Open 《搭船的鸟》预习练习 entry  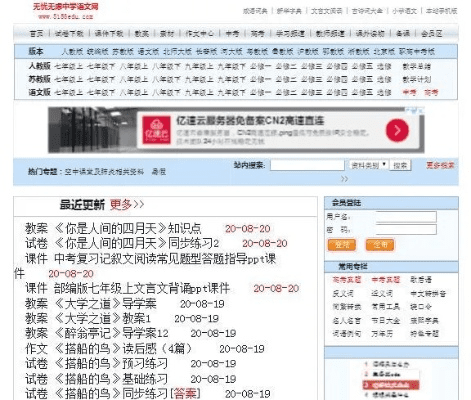[111, 364]
